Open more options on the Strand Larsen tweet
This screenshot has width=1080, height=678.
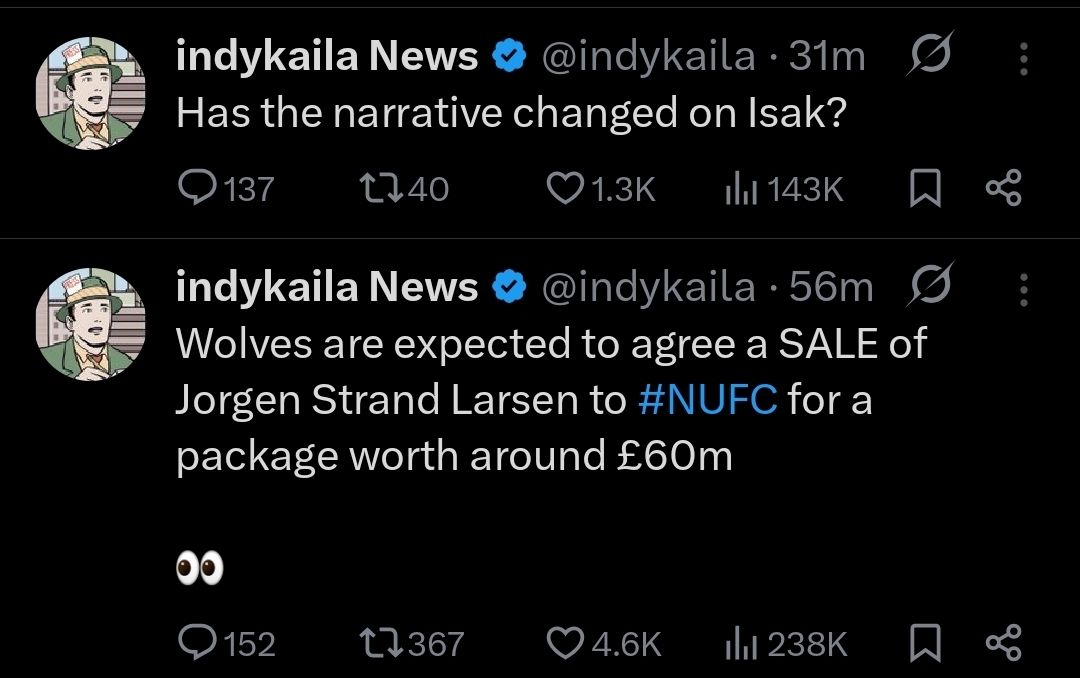[1023, 289]
